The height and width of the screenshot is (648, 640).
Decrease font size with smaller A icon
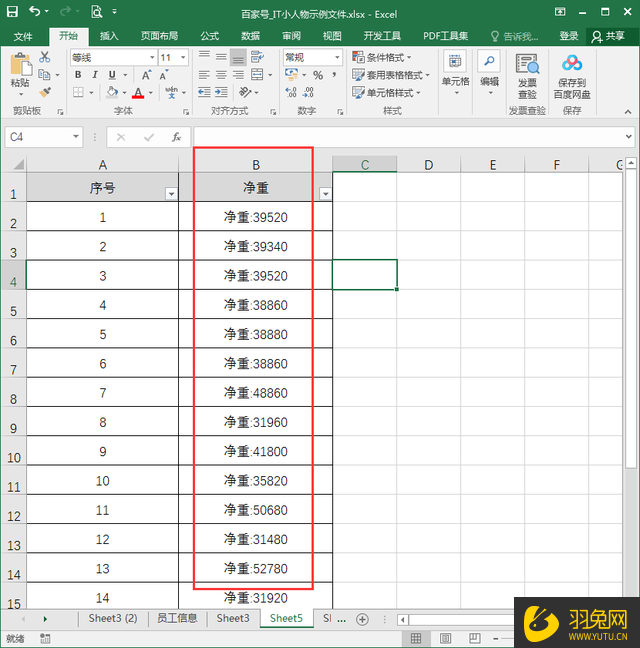pos(164,75)
